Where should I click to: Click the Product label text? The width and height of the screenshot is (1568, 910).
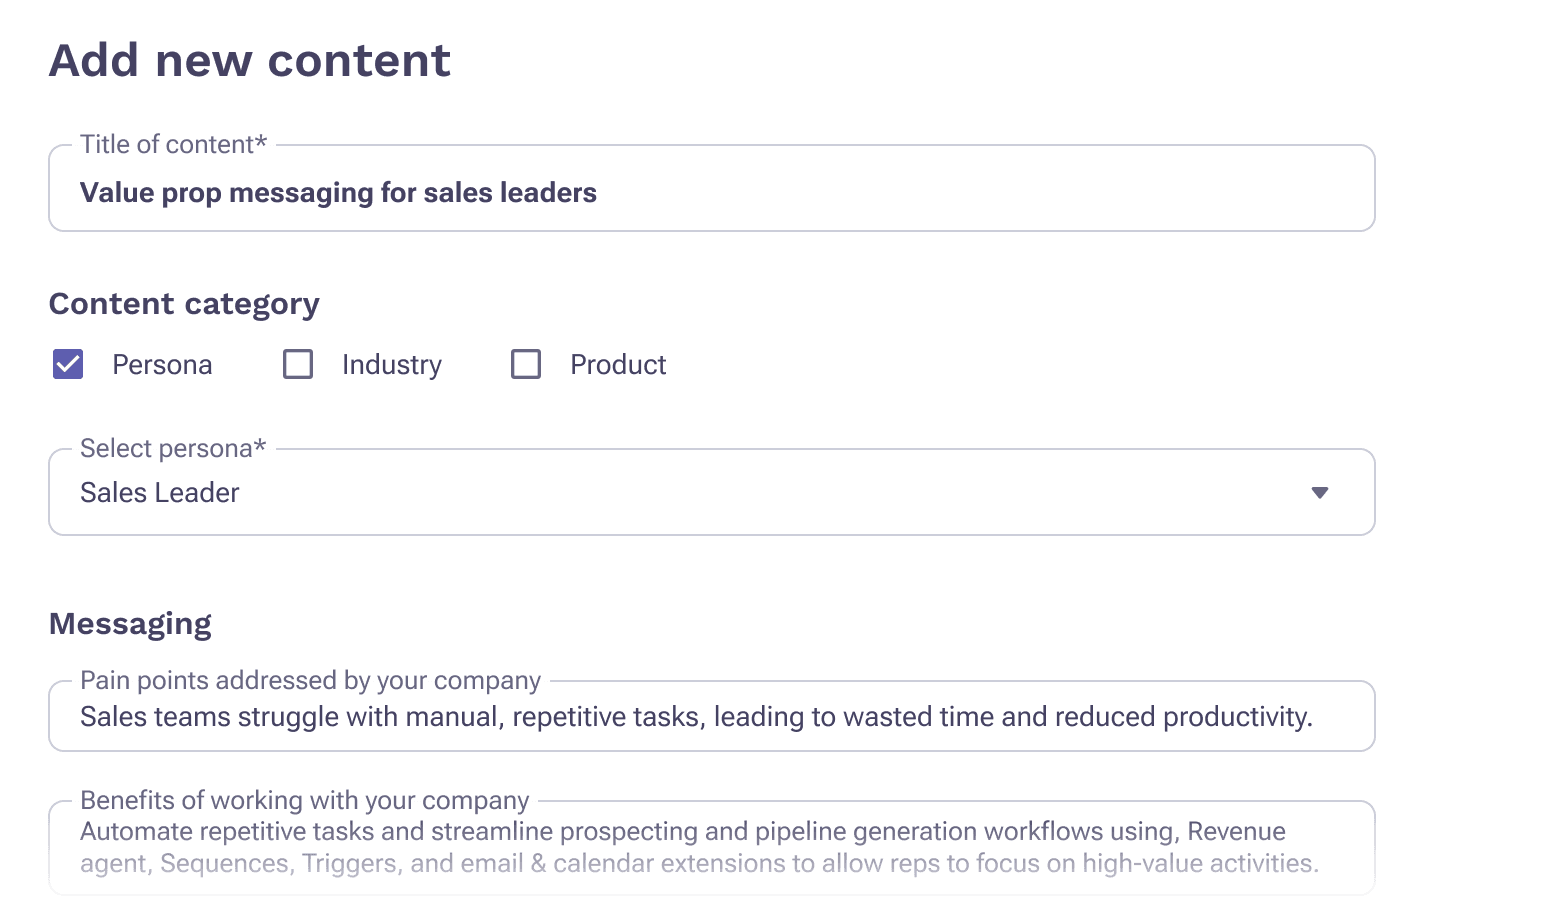618,365
